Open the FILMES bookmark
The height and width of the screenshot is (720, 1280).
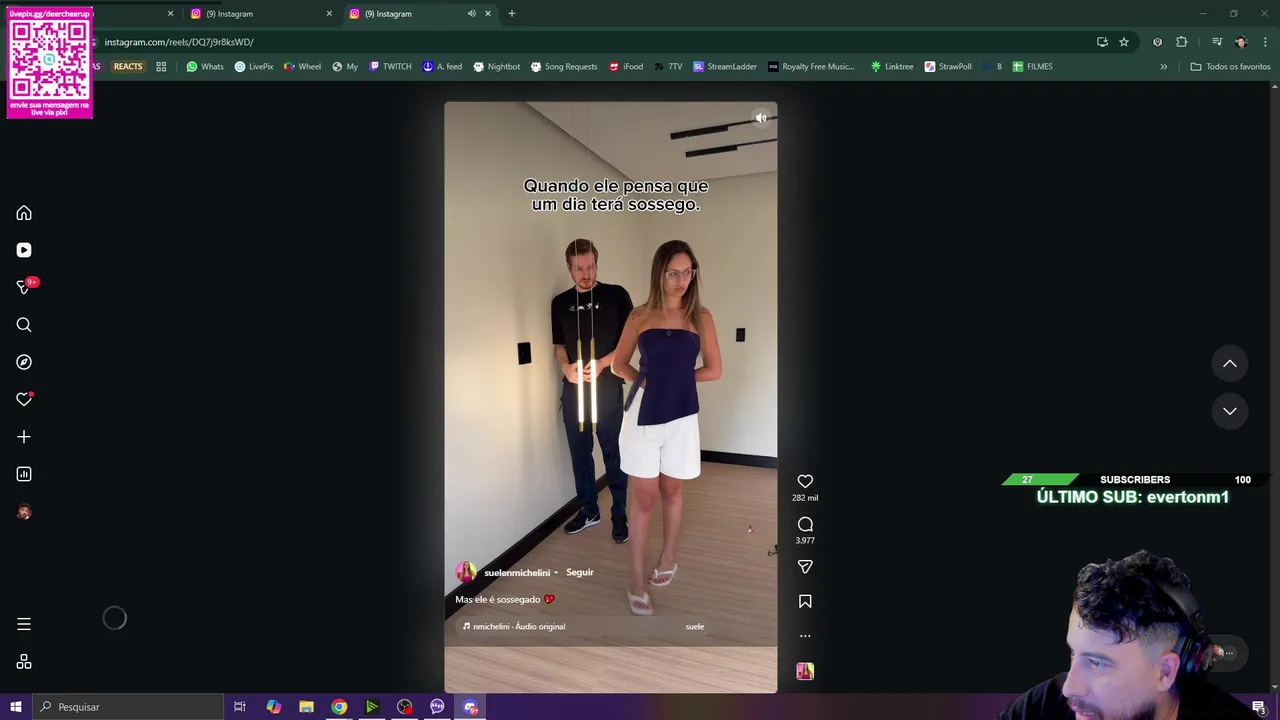click(1032, 67)
